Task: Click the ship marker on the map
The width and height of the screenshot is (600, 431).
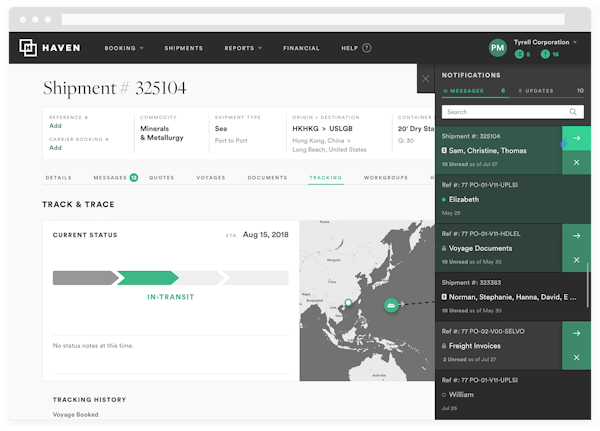Action: (x=391, y=305)
